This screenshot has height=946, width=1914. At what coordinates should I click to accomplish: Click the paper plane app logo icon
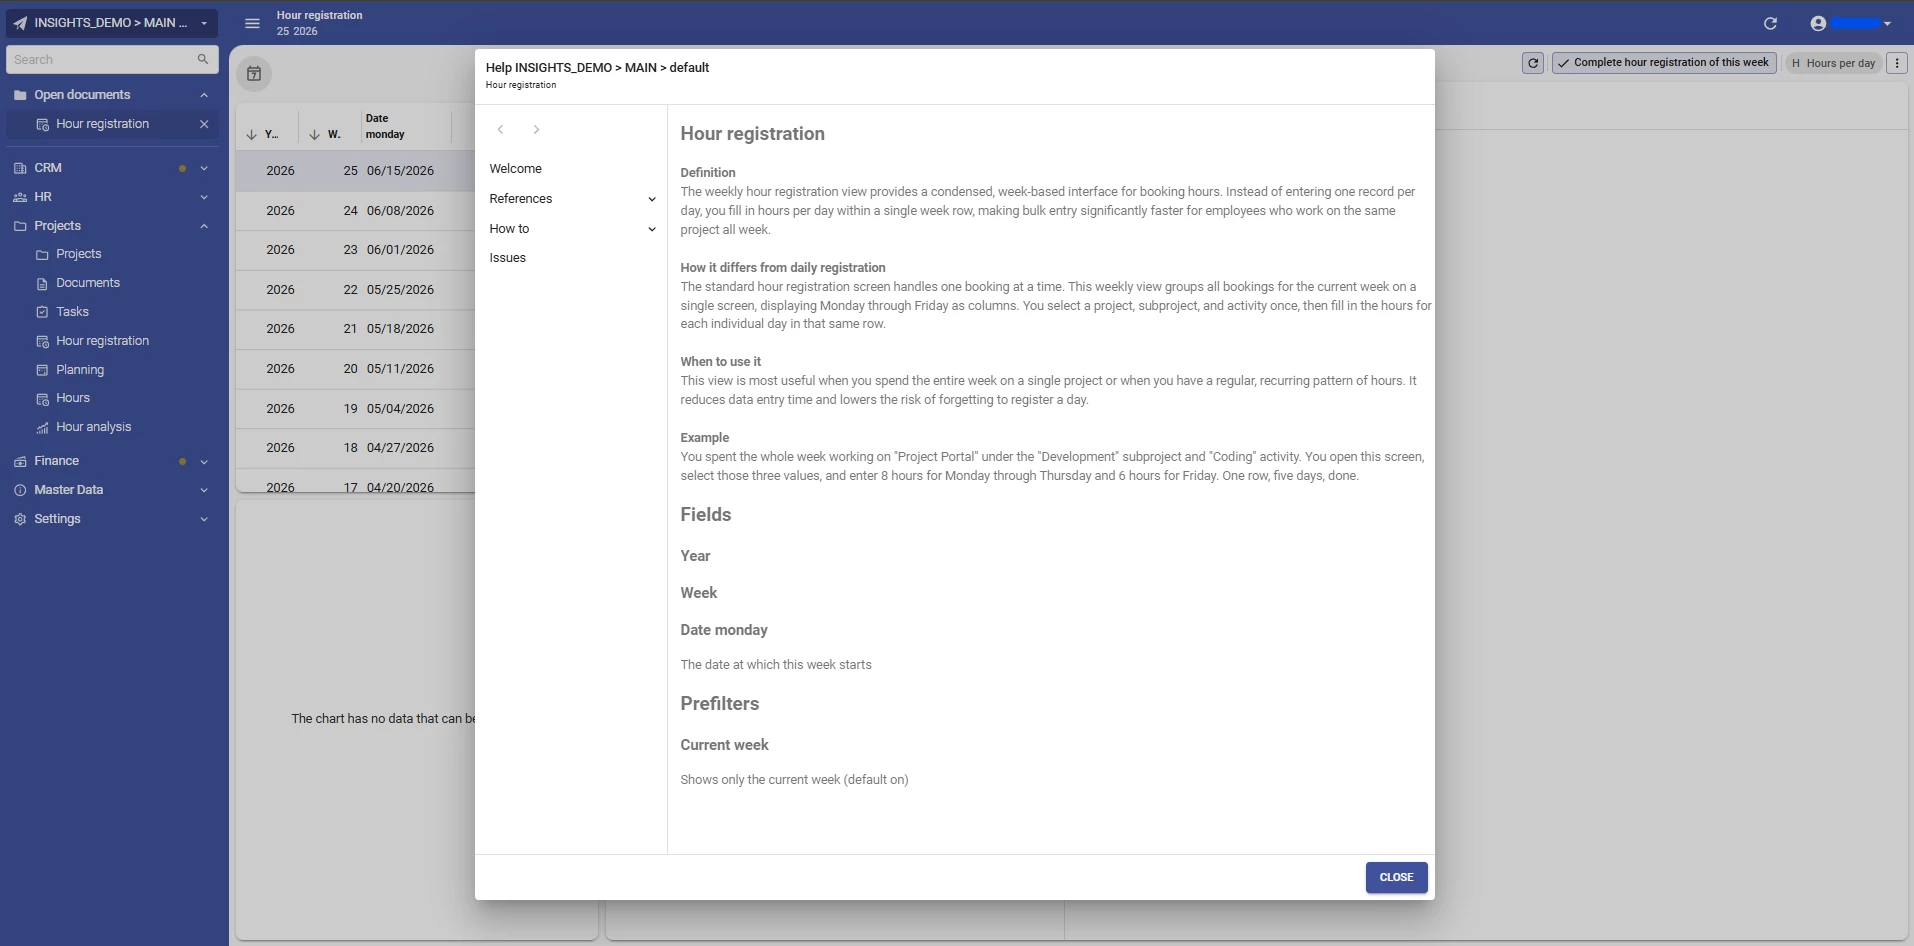point(20,23)
